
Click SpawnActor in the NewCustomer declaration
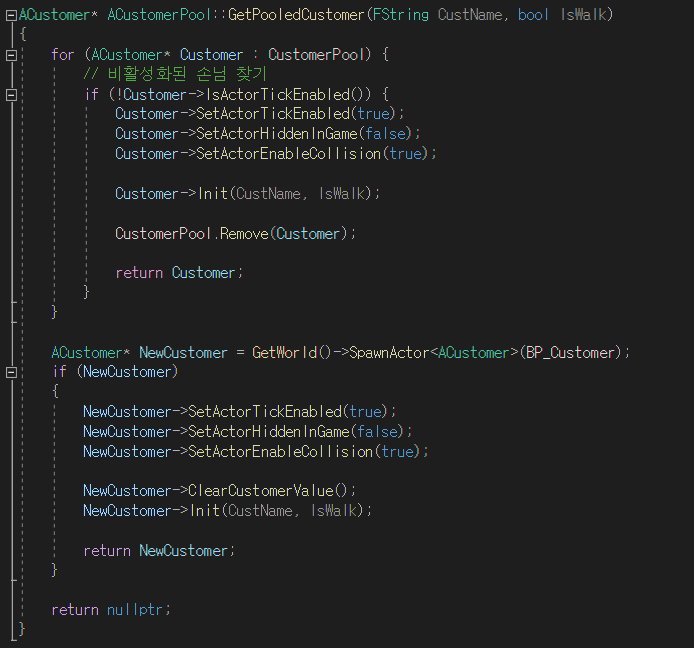coord(389,353)
